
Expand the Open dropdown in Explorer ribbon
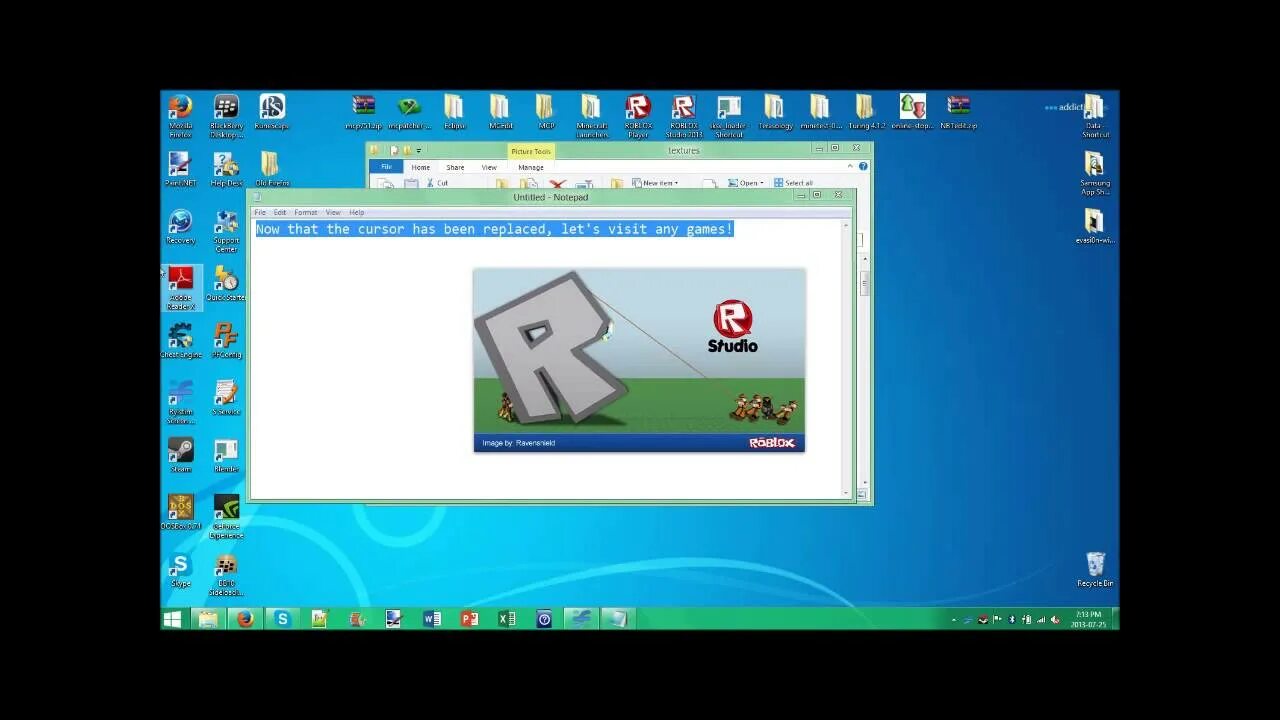tap(745, 183)
